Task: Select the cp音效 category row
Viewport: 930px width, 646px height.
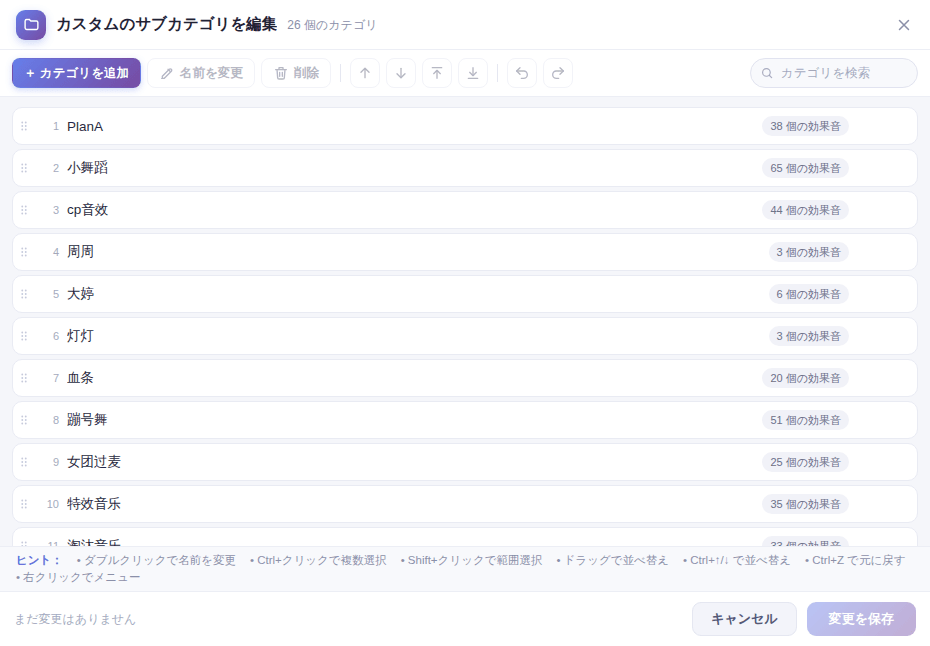Action: [465, 210]
